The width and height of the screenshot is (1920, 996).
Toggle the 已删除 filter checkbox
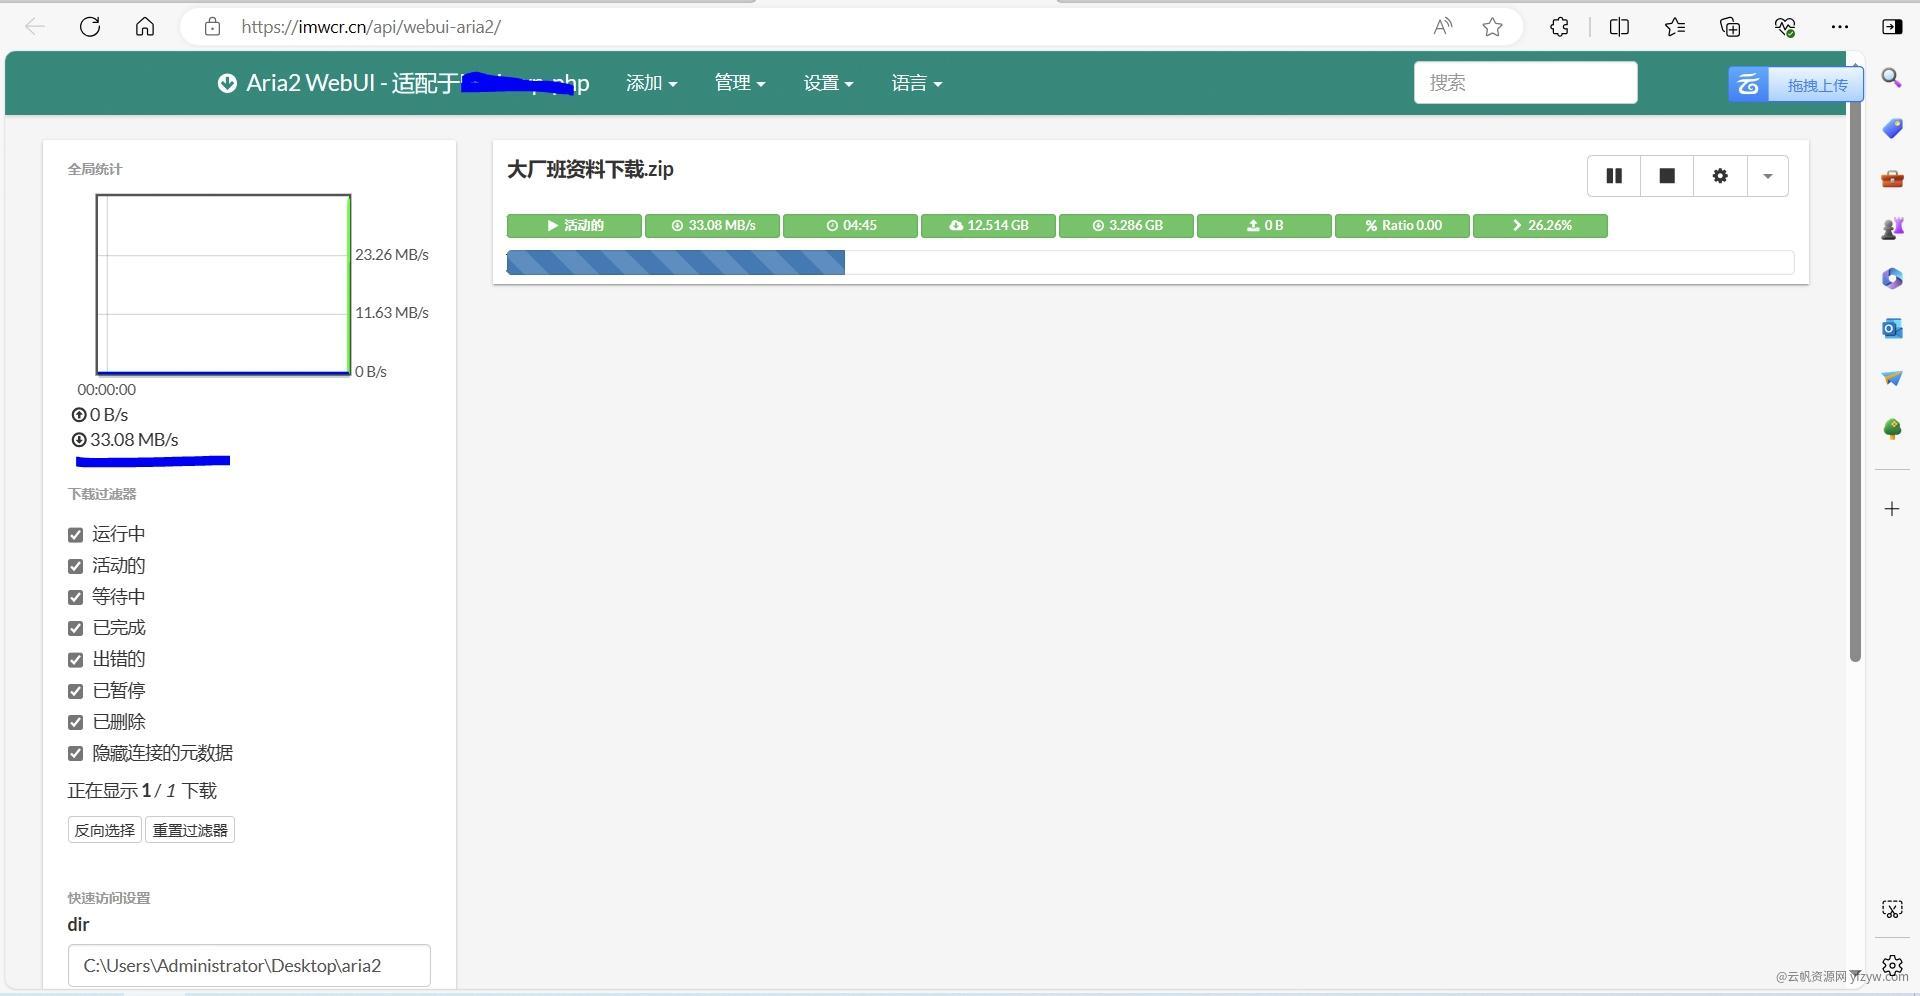point(75,722)
